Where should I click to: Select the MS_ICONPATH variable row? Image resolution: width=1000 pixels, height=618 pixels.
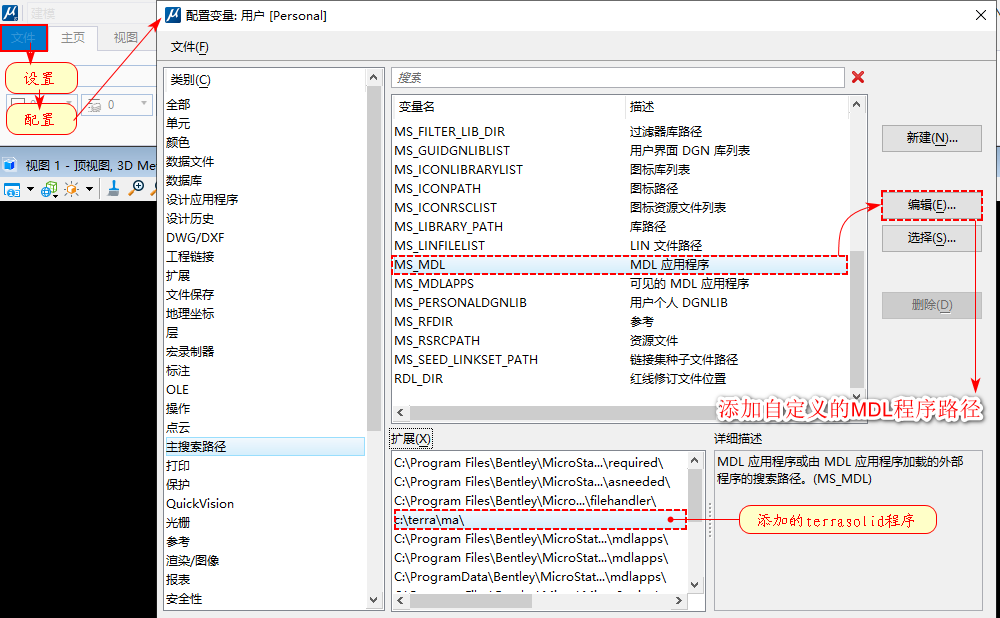(620, 189)
